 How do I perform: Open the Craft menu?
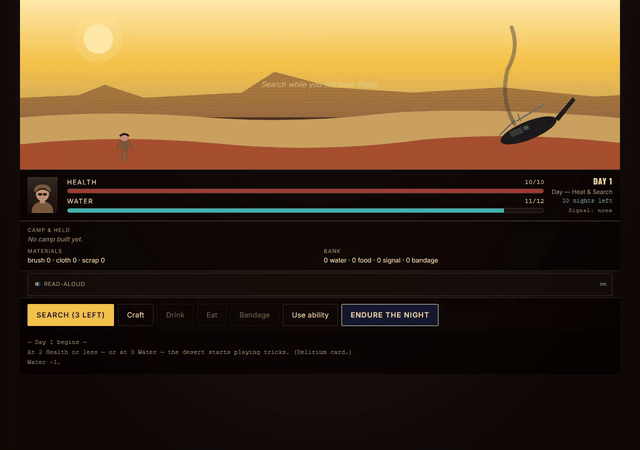point(136,315)
